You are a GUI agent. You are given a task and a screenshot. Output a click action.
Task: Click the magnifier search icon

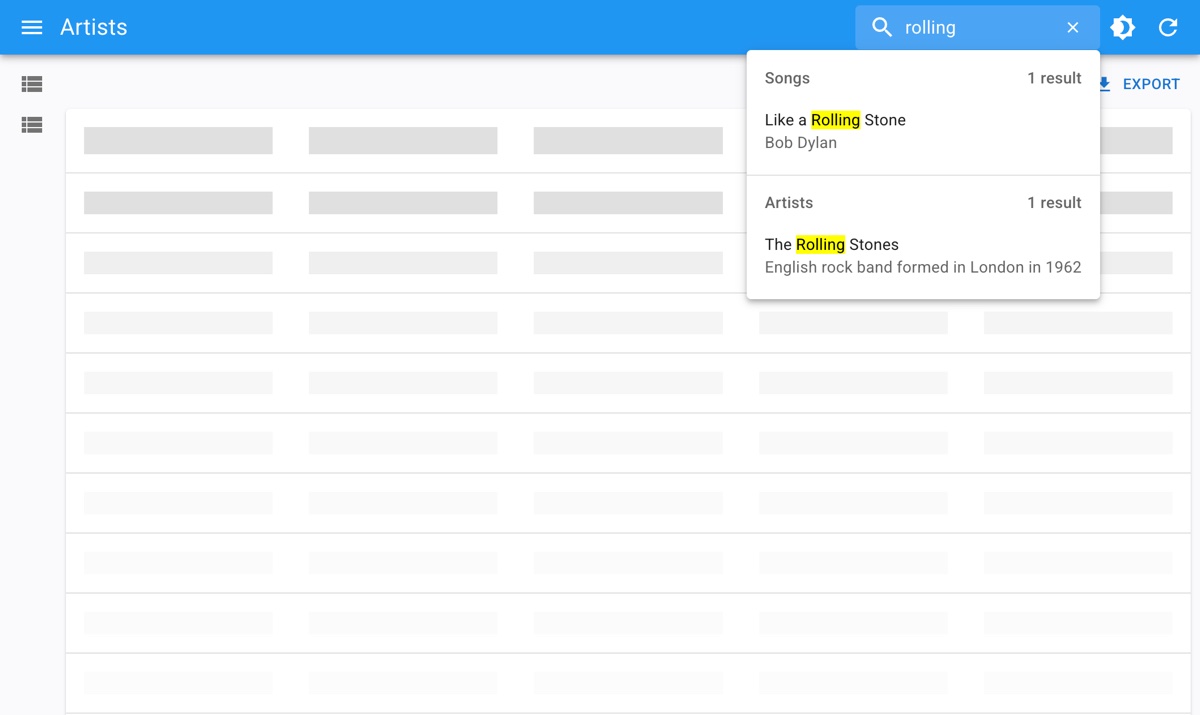point(881,27)
